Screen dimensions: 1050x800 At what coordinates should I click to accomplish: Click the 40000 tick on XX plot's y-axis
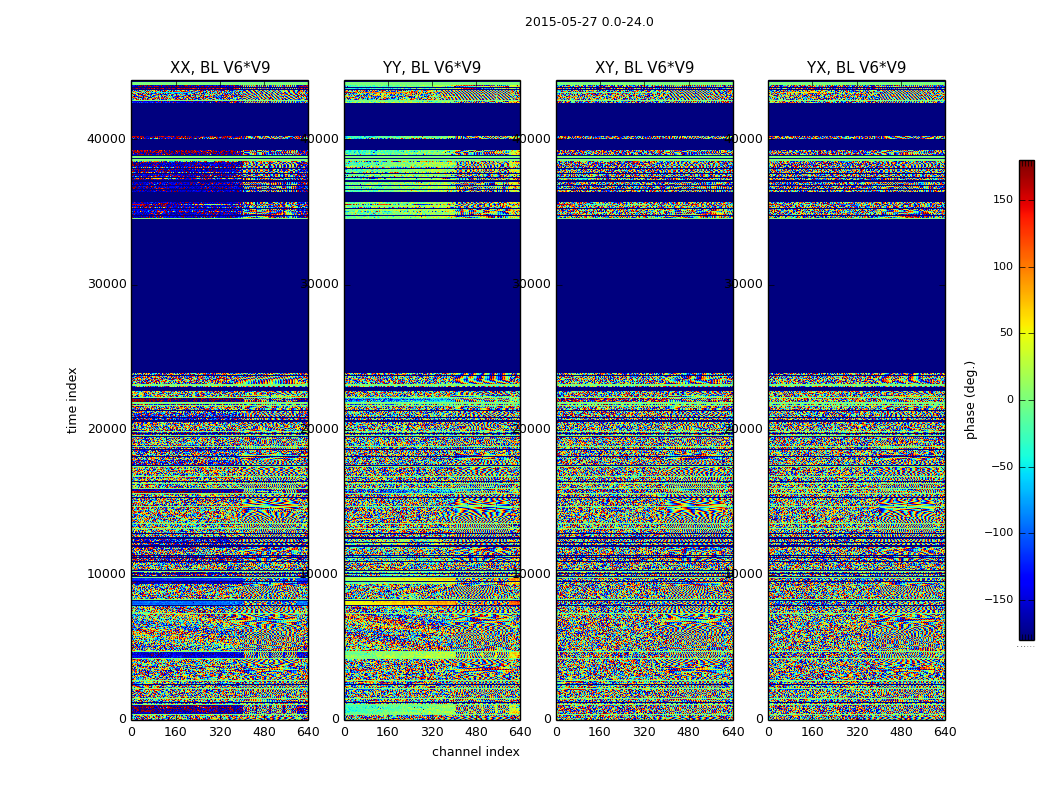click(x=107, y=138)
